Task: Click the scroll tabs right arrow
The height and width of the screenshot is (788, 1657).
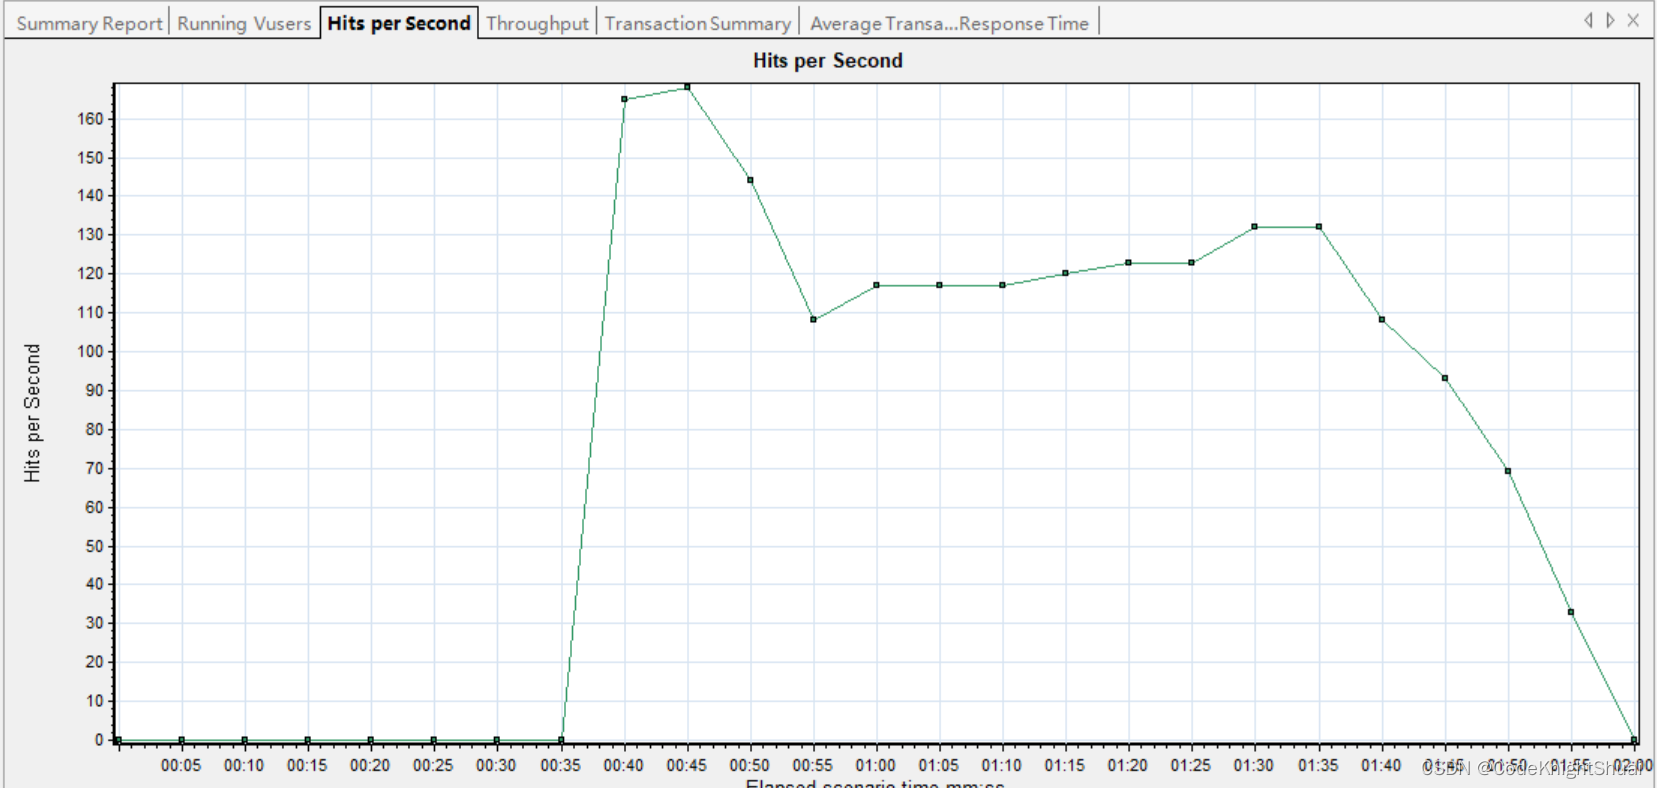Action: tap(1610, 20)
